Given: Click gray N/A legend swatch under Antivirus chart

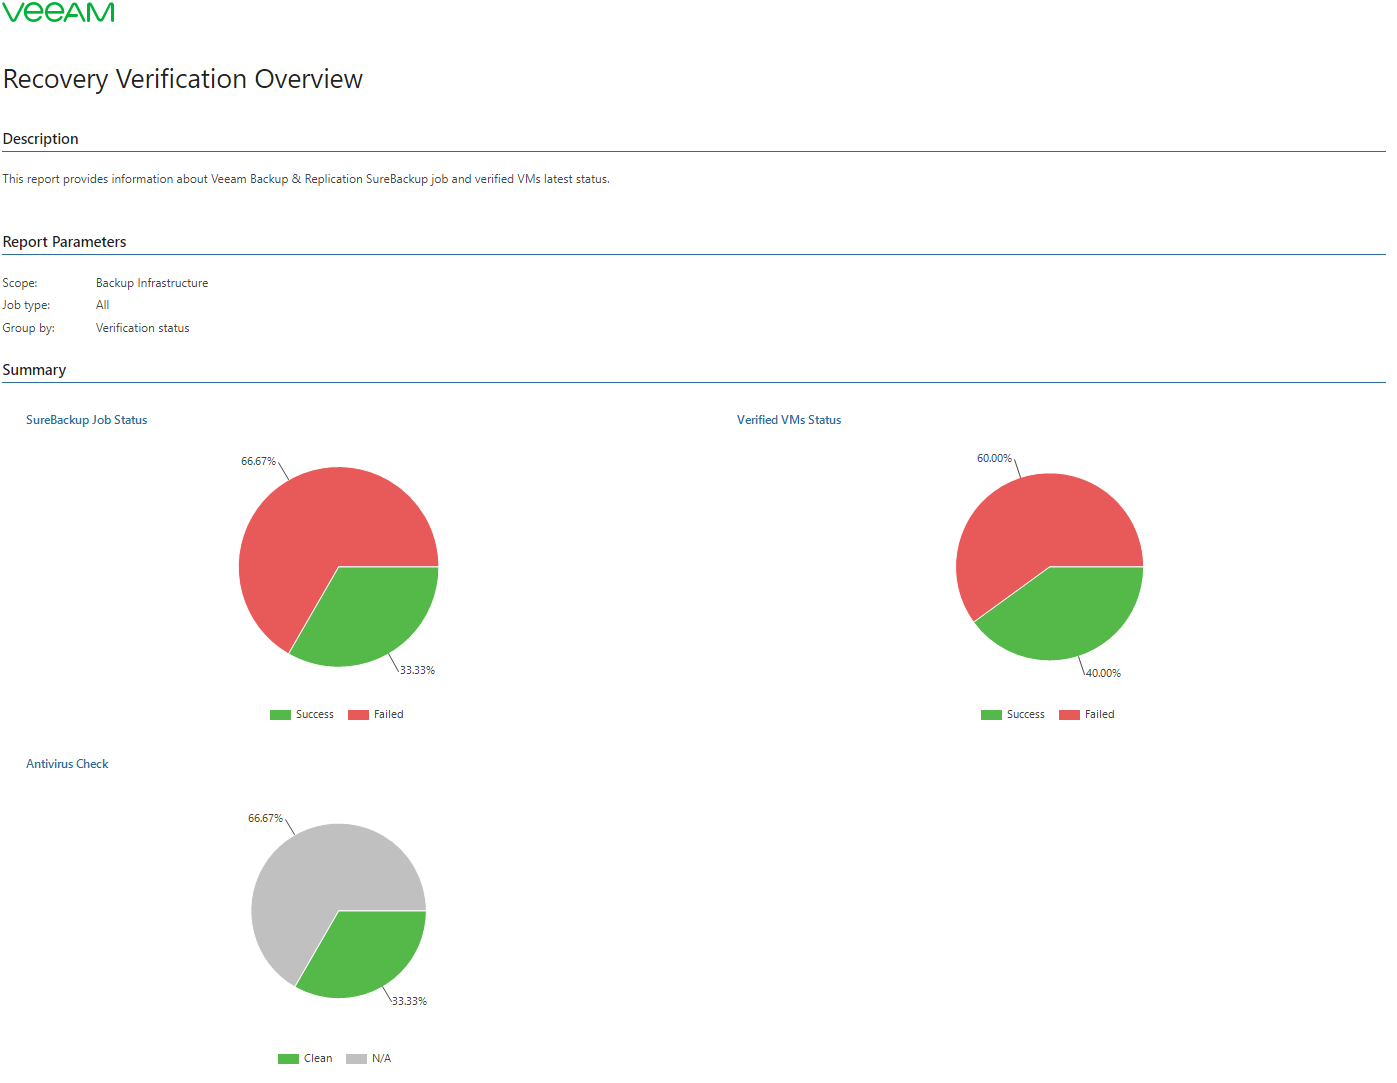Looking at the screenshot, I should coord(356,1059).
